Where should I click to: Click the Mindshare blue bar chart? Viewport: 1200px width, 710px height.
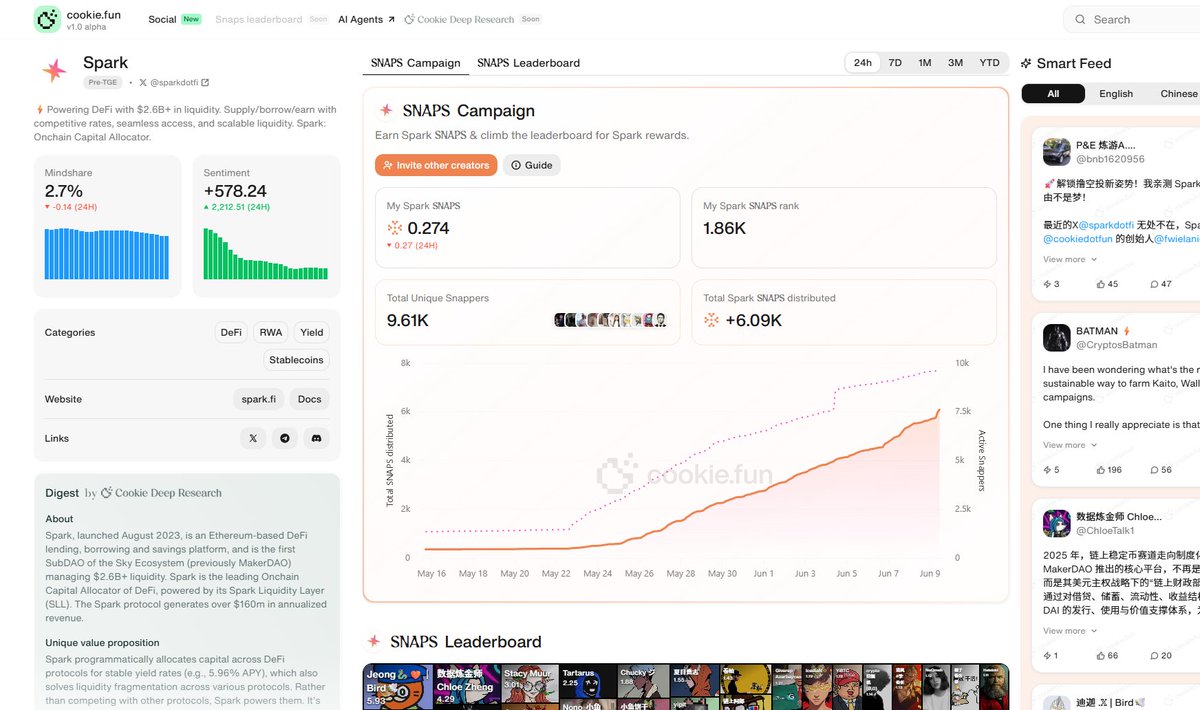108,254
